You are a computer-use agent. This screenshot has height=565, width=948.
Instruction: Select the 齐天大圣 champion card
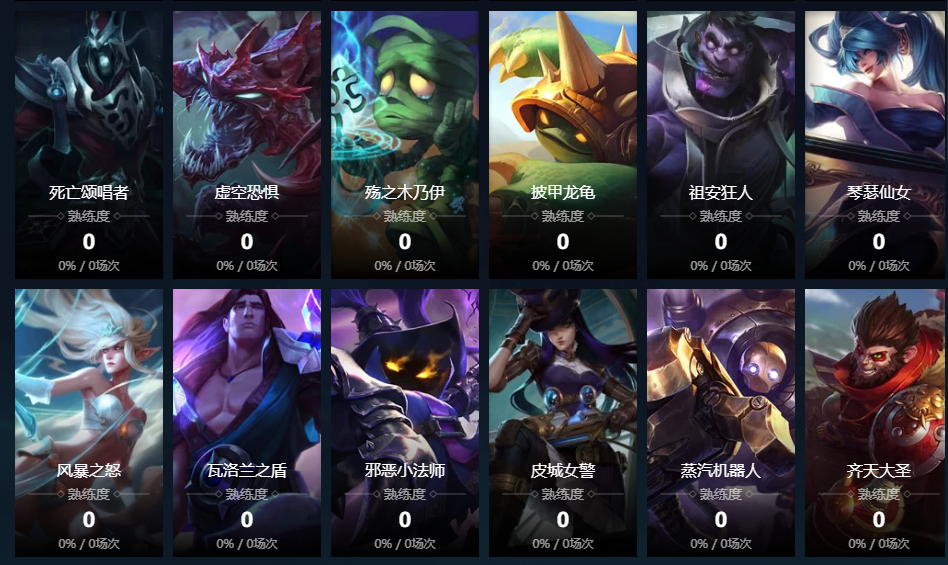point(876,422)
